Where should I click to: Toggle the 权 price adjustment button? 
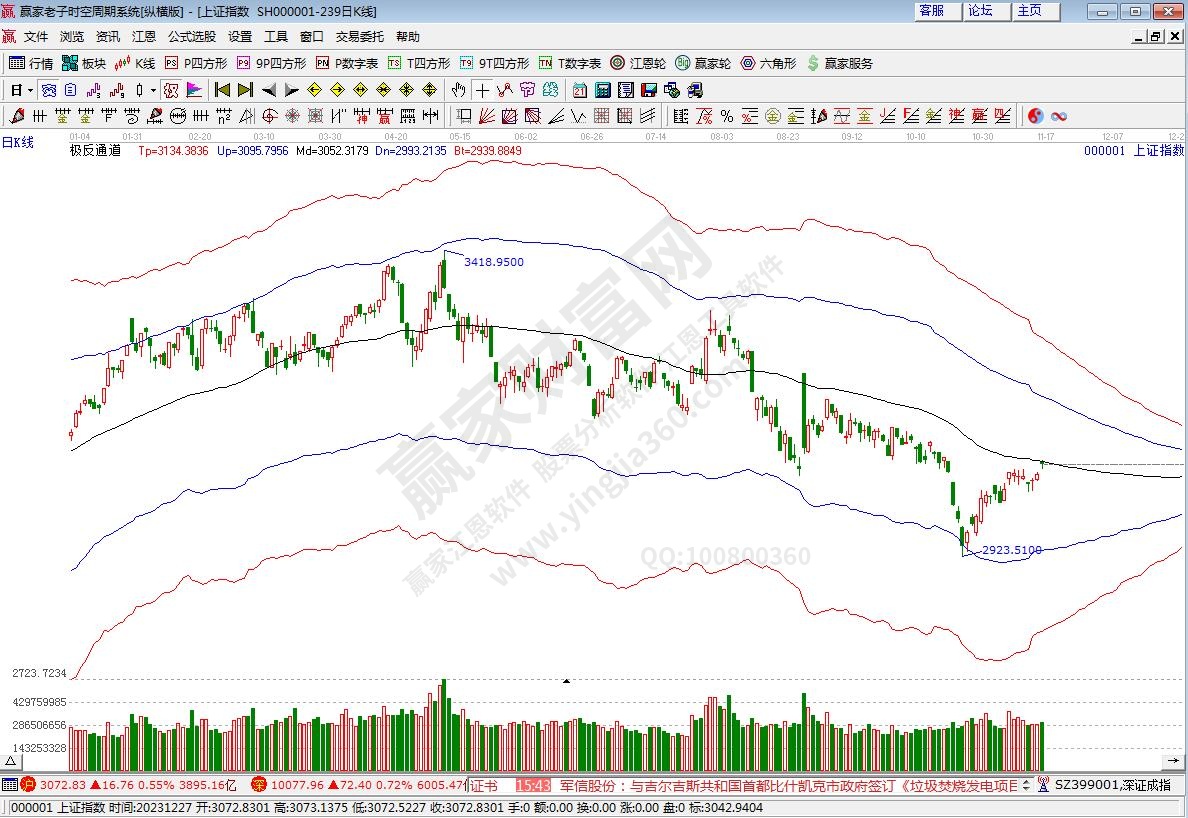170,89
